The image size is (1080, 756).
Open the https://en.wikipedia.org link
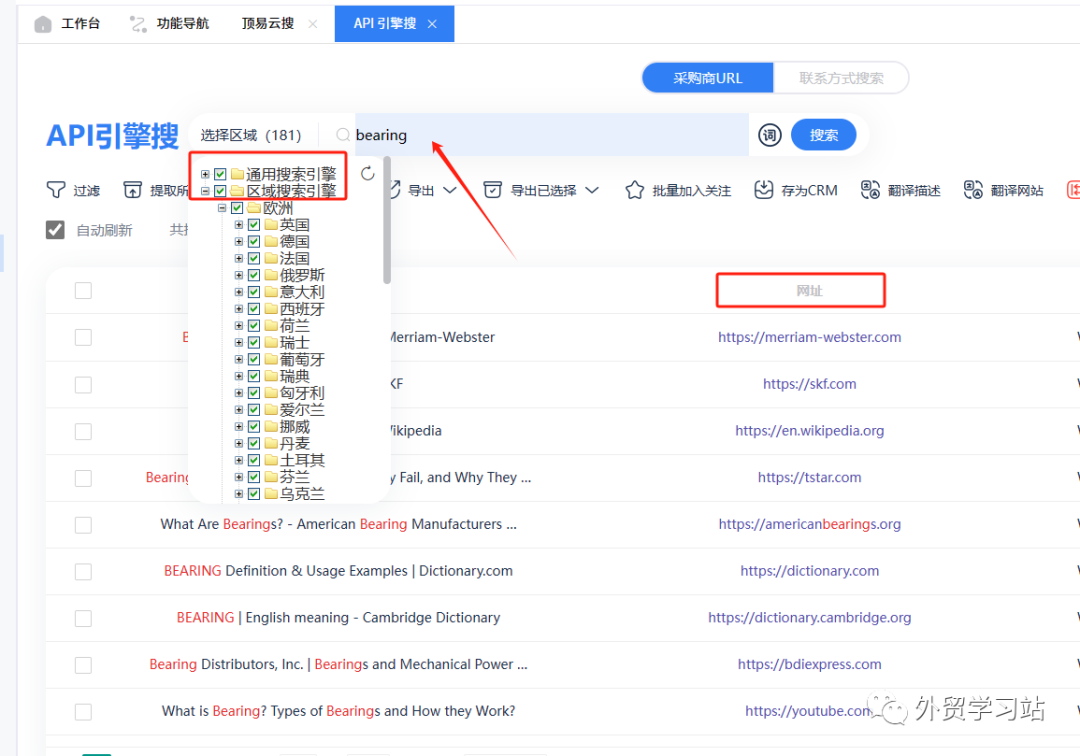(x=809, y=431)
